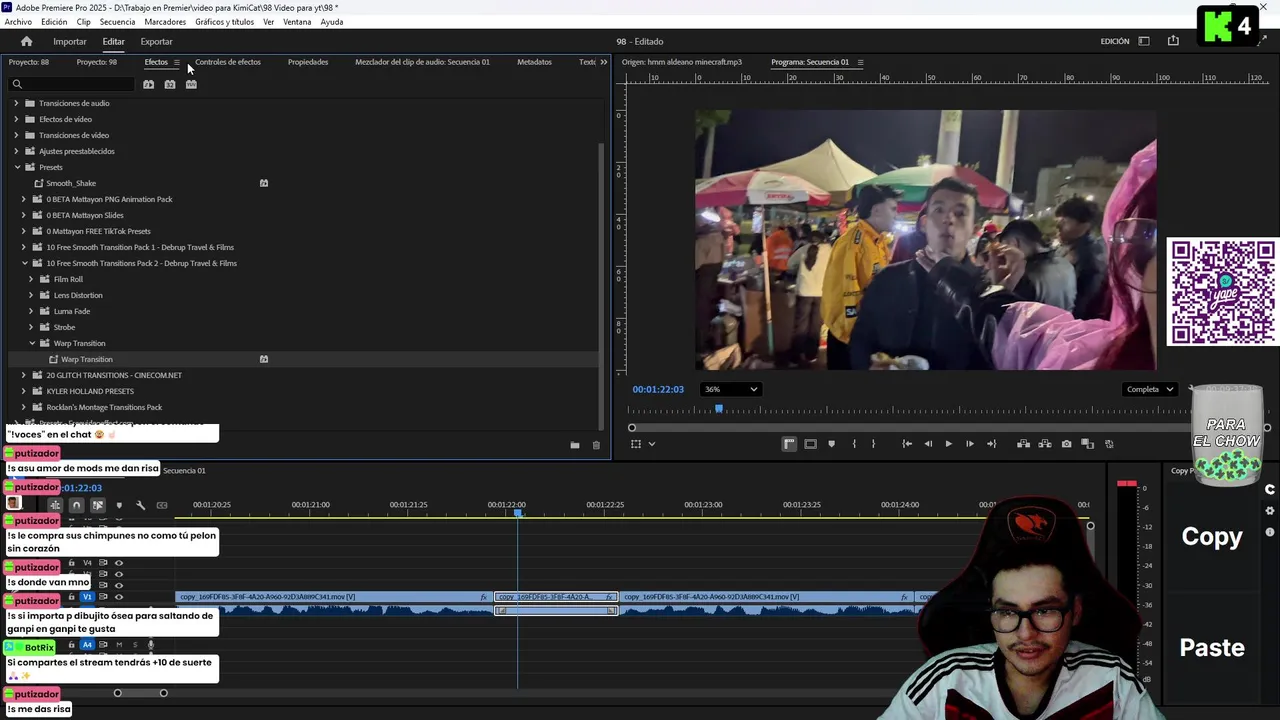Screen dimensions: 1280x720
Task: Step back one frame
Action: (928, 444)
